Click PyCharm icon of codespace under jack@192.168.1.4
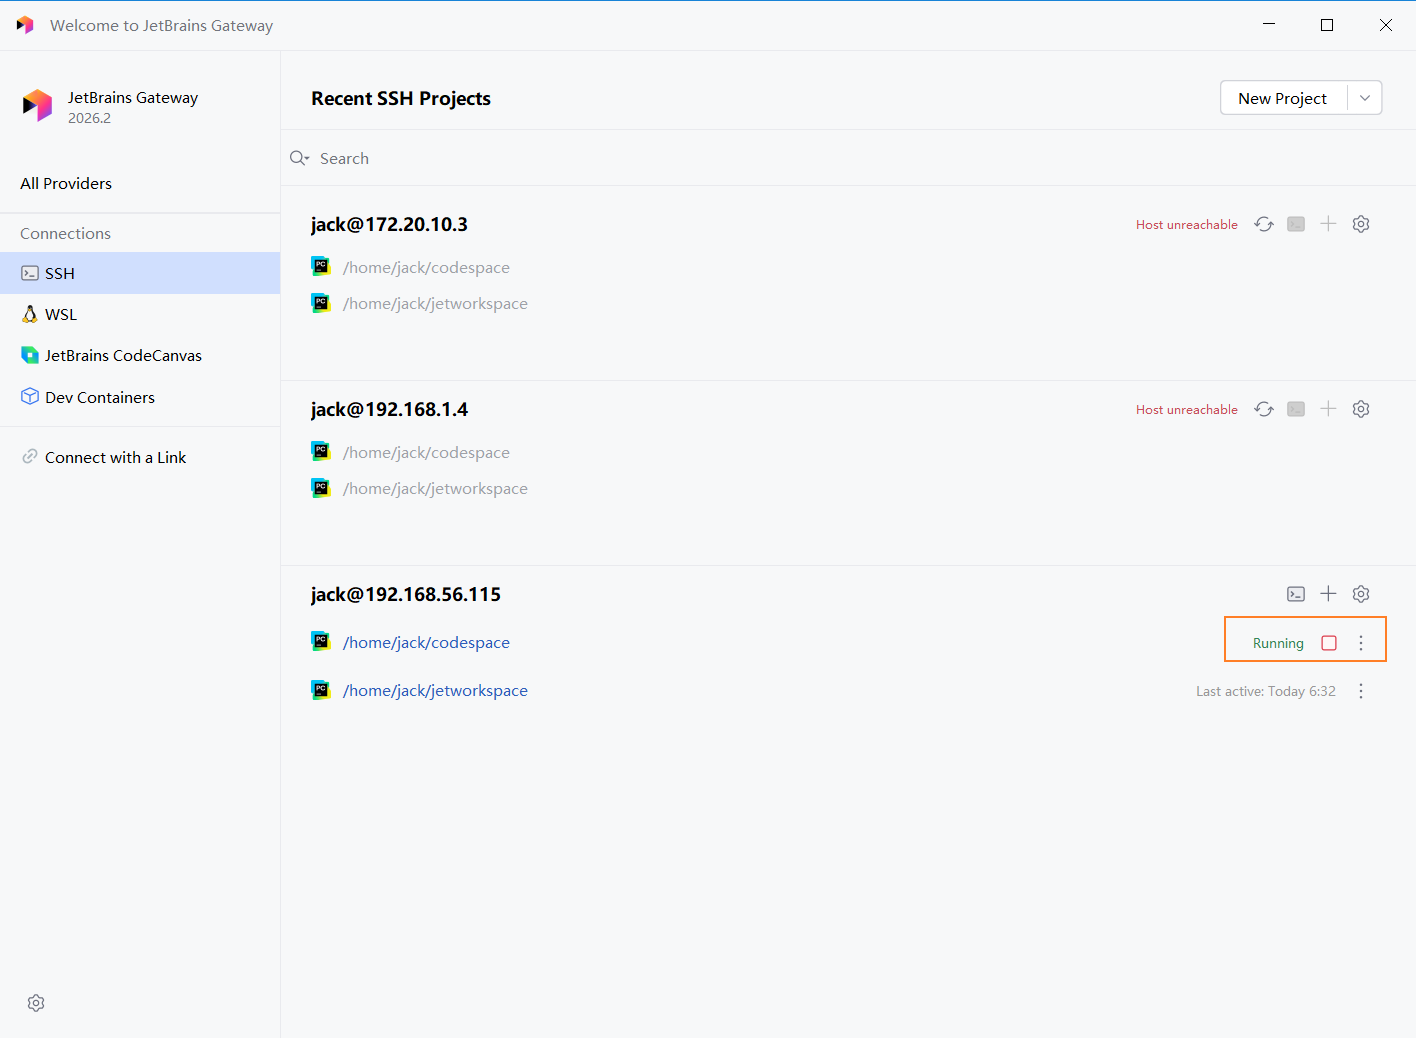The width and height of the screenshot is (1416, 1038). 321,451
